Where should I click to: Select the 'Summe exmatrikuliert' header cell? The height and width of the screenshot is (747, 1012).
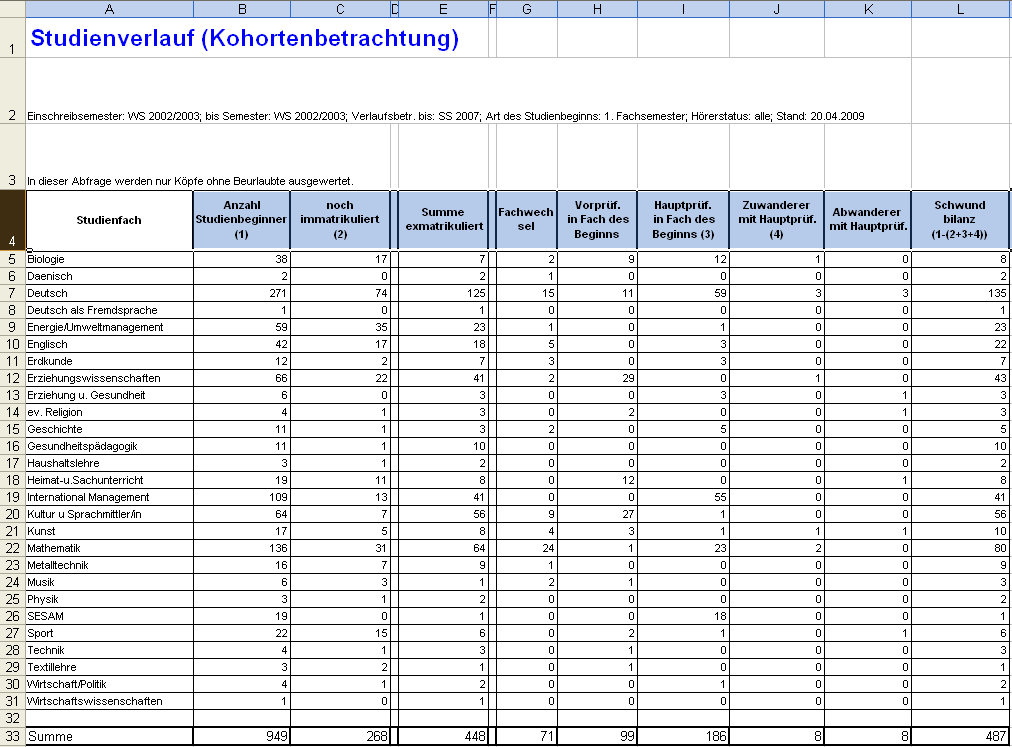click(444, 220)
